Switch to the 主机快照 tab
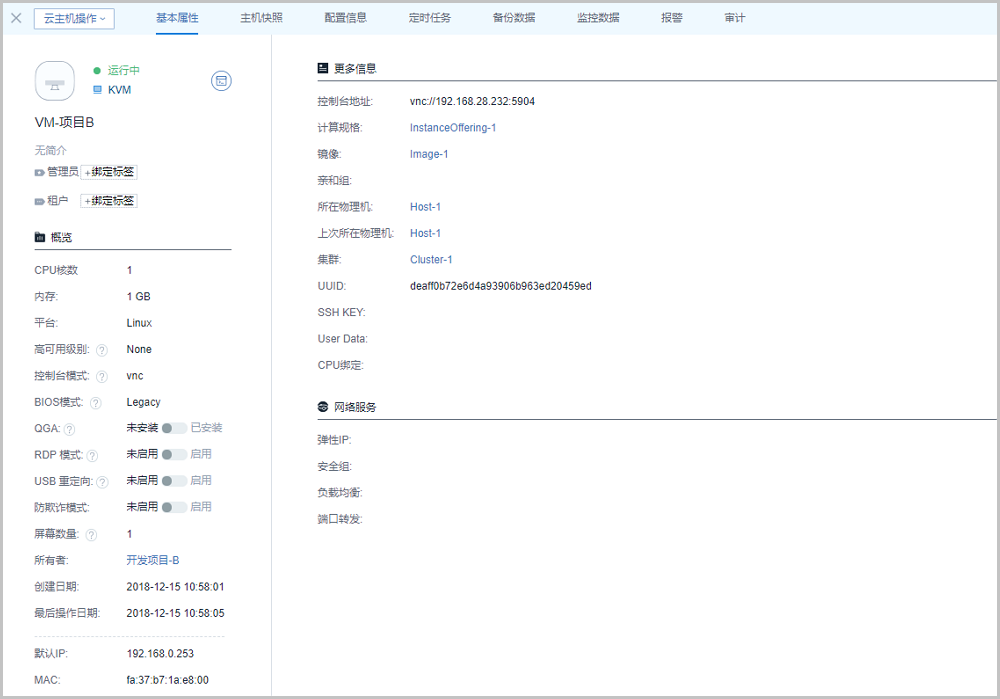 pyautogui.click(x=261, y=18)
